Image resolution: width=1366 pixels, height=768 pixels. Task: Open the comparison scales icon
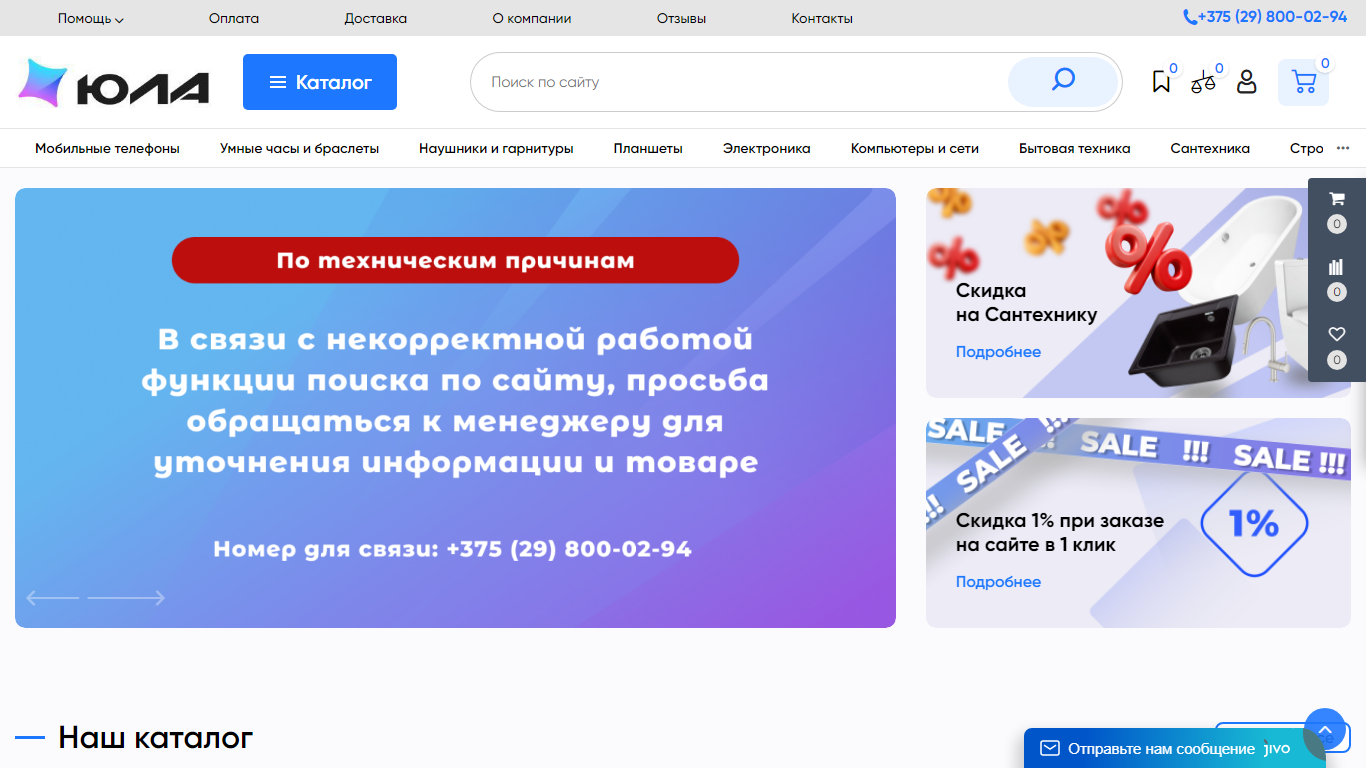(x=1204, y=82)
